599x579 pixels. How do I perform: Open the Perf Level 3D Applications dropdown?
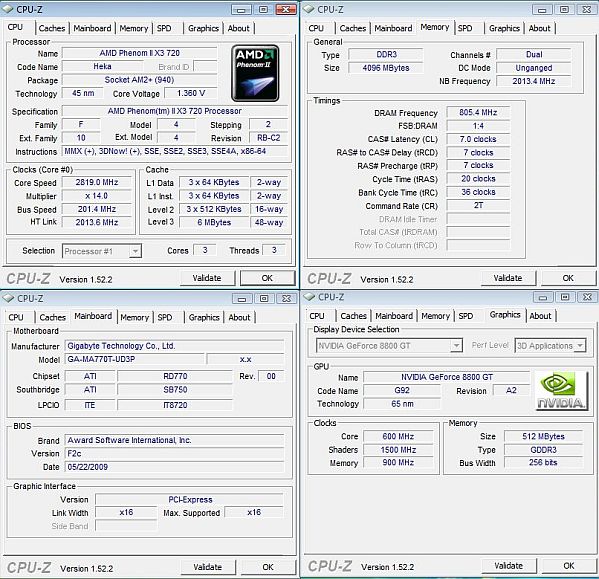click(x=580, y=346)
